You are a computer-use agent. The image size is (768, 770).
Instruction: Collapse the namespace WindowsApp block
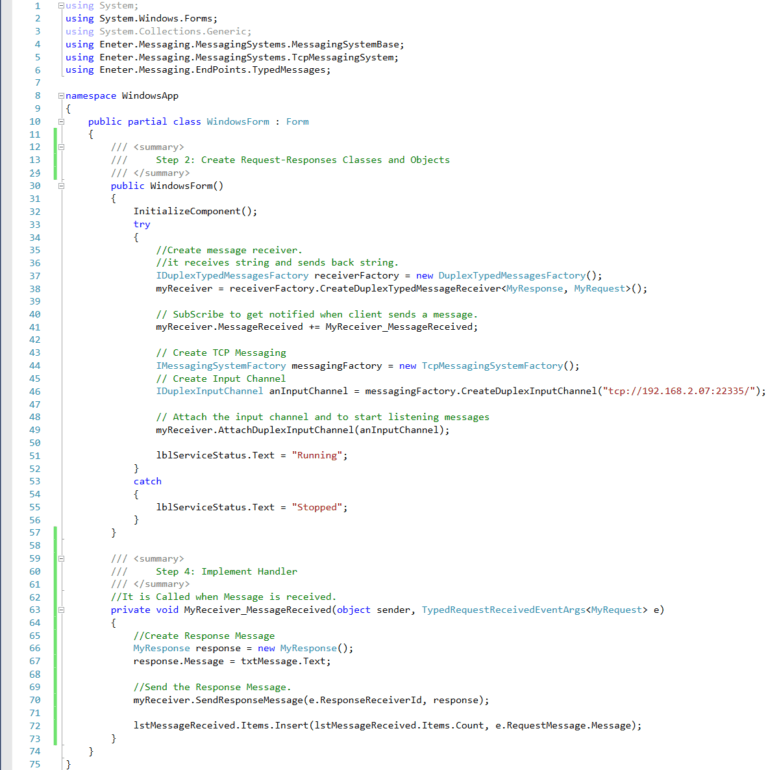pos(61,96)
